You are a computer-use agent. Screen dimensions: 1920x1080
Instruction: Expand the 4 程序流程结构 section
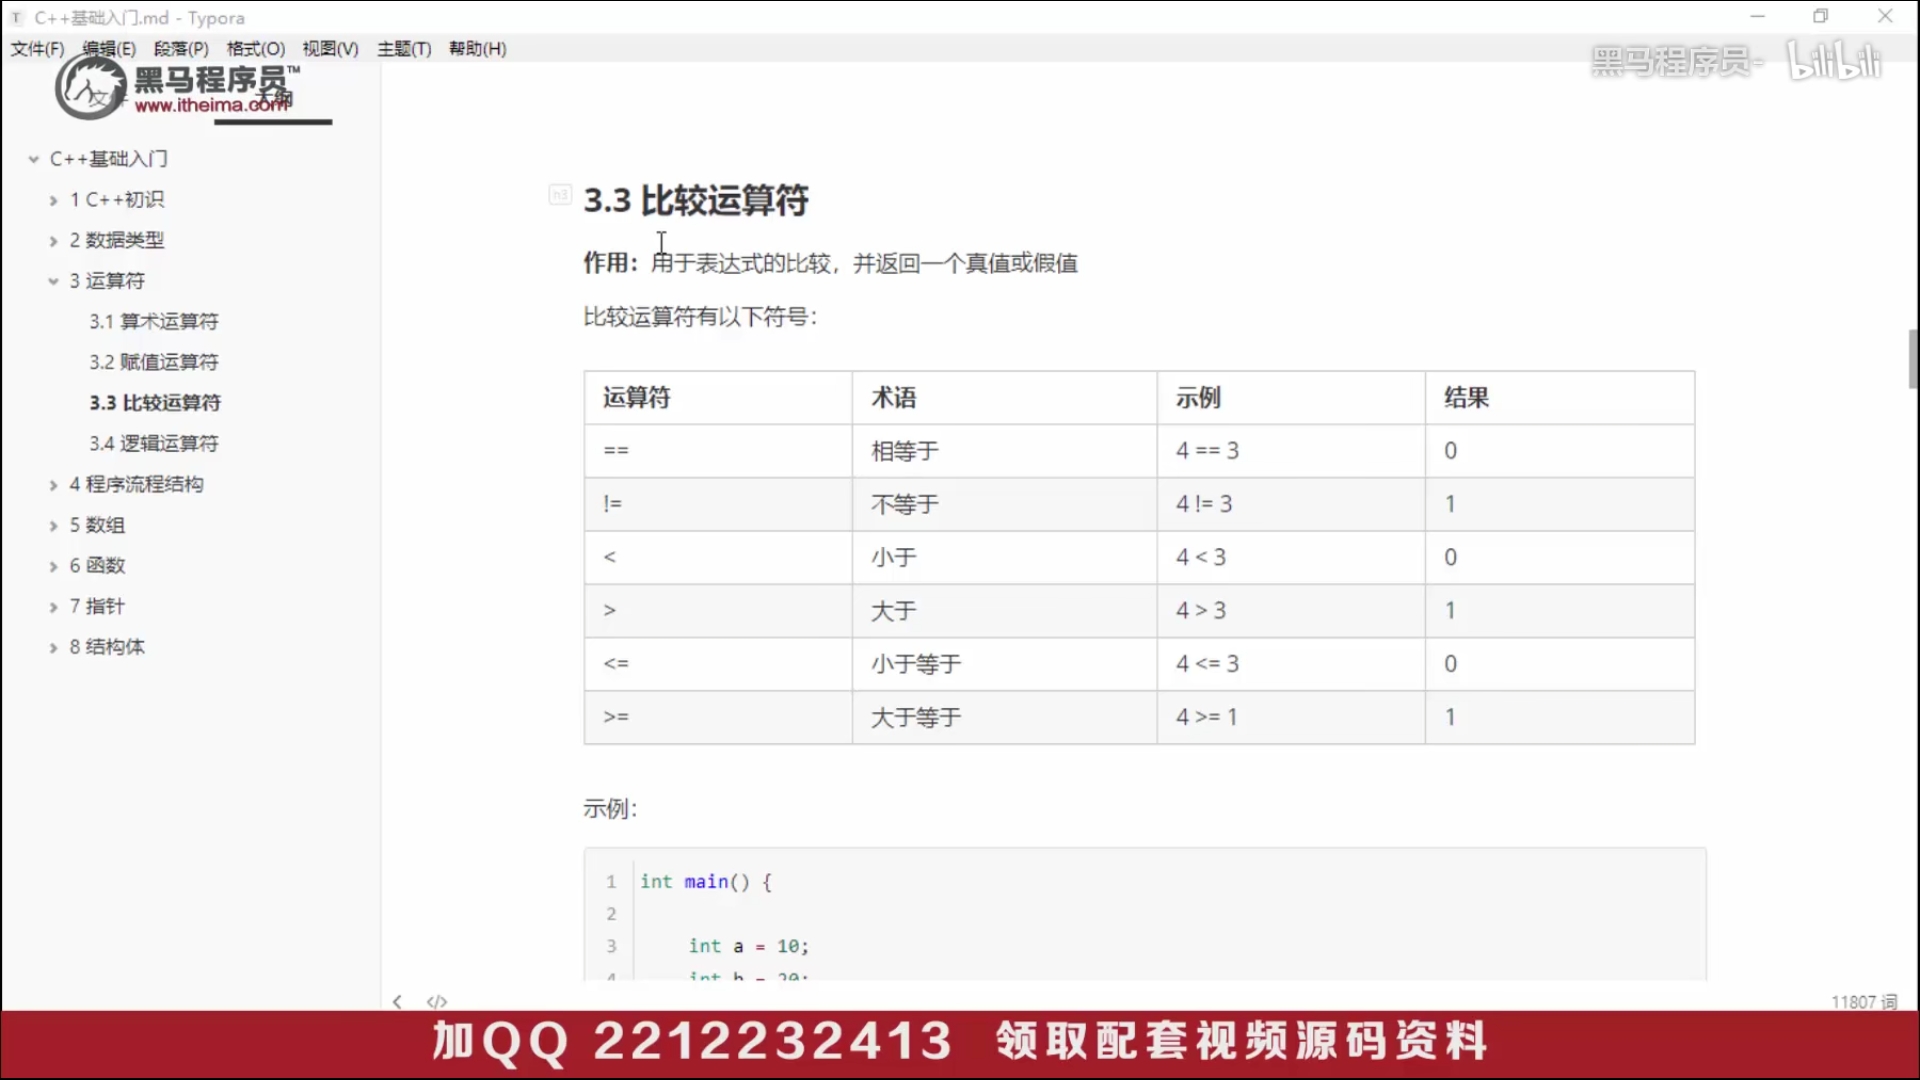coord(52,484)
